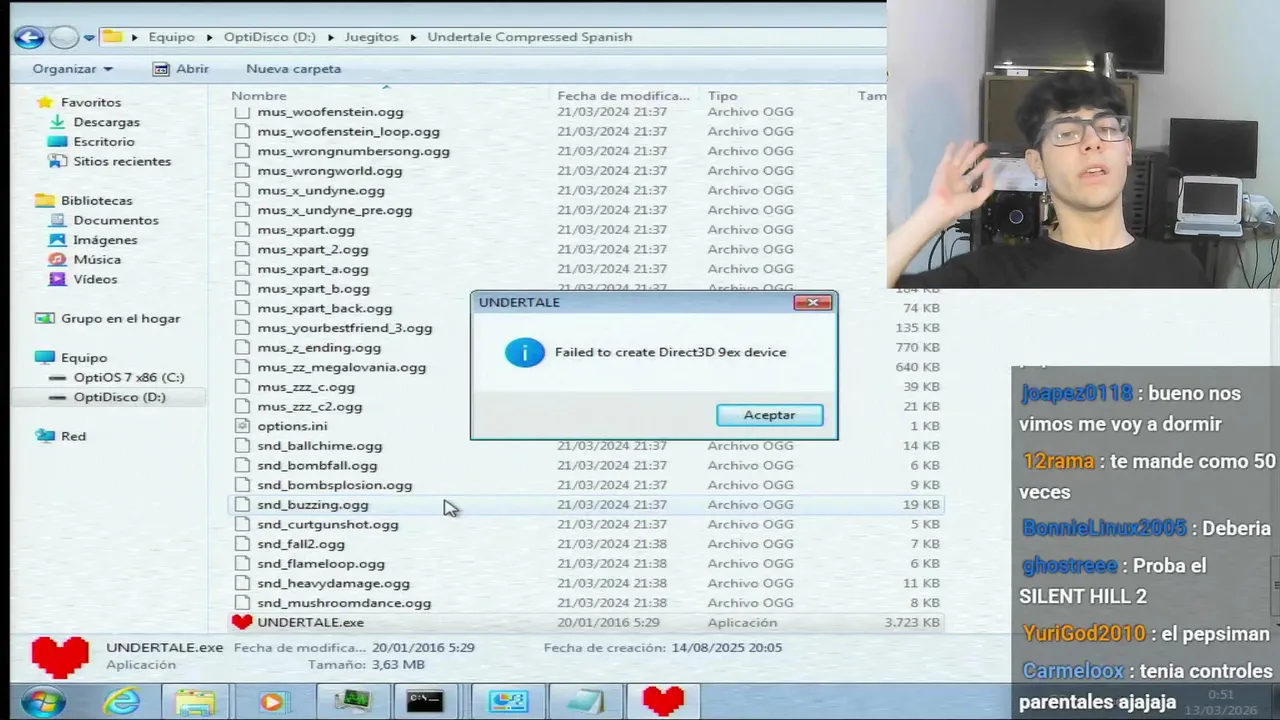Click the file icon beside snd_flameloop.ogg
The height and width of the screenshot is (720, 1280).
242,563
